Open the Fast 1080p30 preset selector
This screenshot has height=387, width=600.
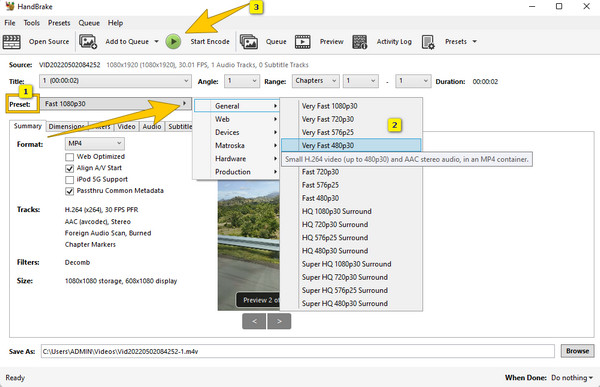(115, 104)
